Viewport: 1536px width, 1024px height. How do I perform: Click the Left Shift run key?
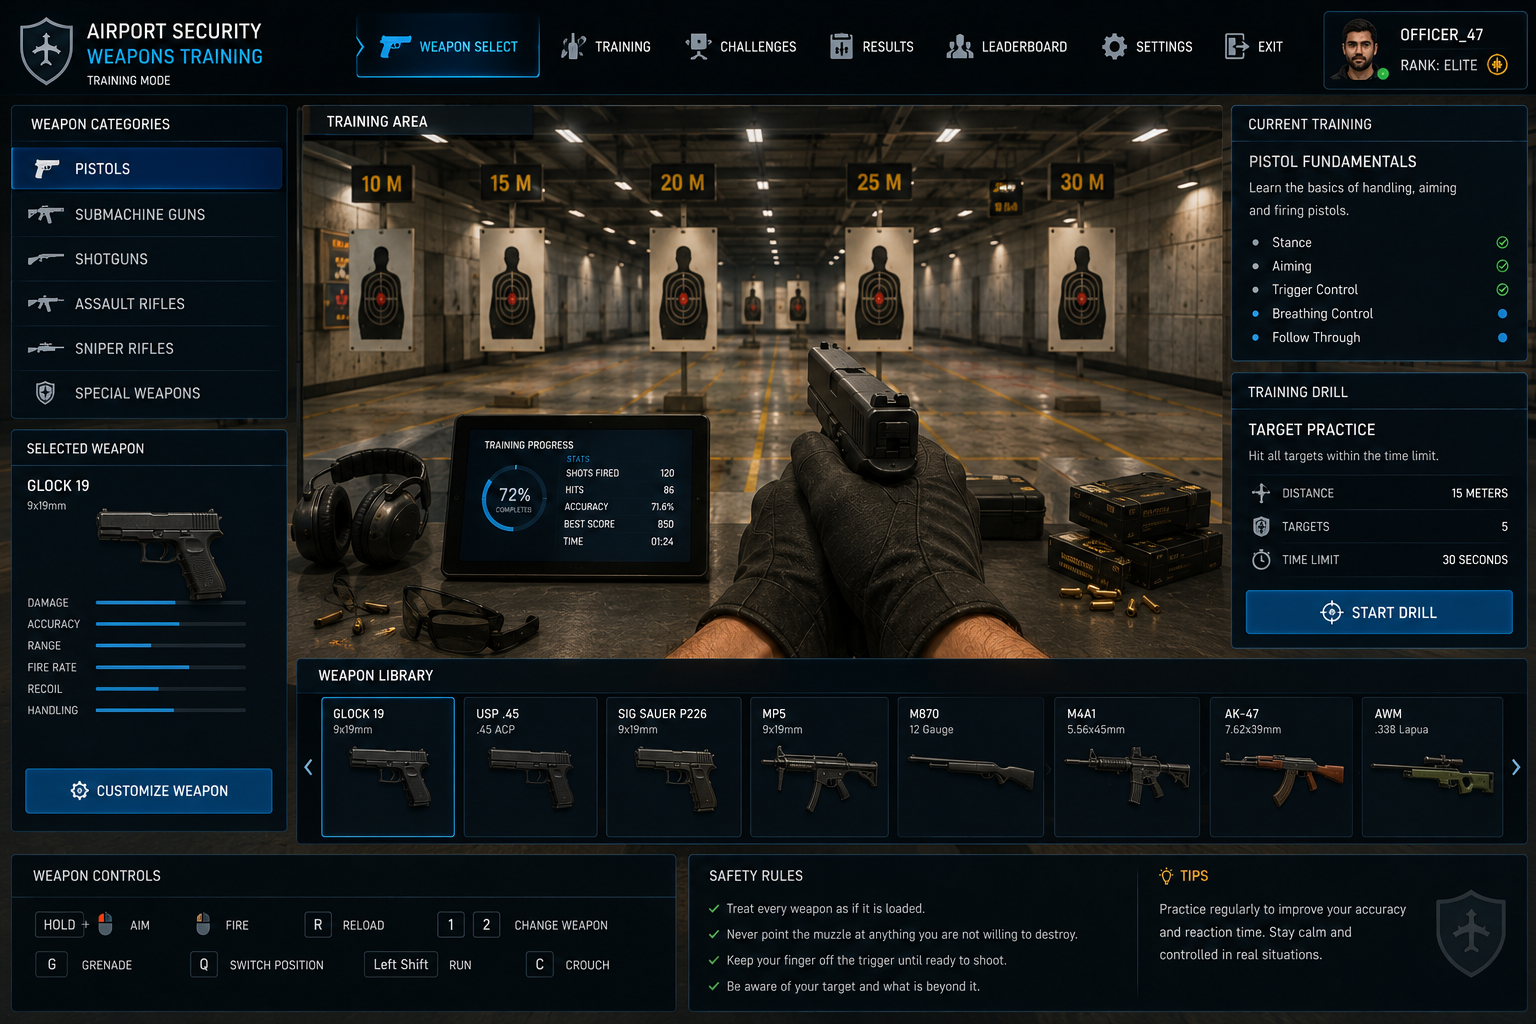[x=400, y=965]
